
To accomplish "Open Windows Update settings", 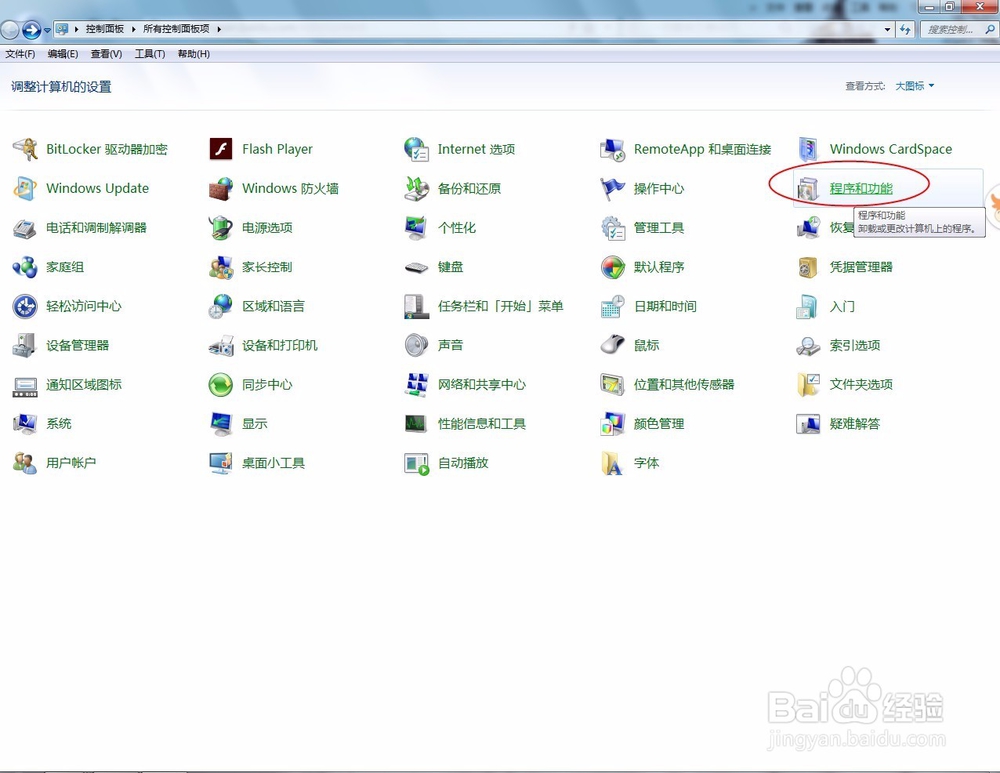I will (97, 188).
